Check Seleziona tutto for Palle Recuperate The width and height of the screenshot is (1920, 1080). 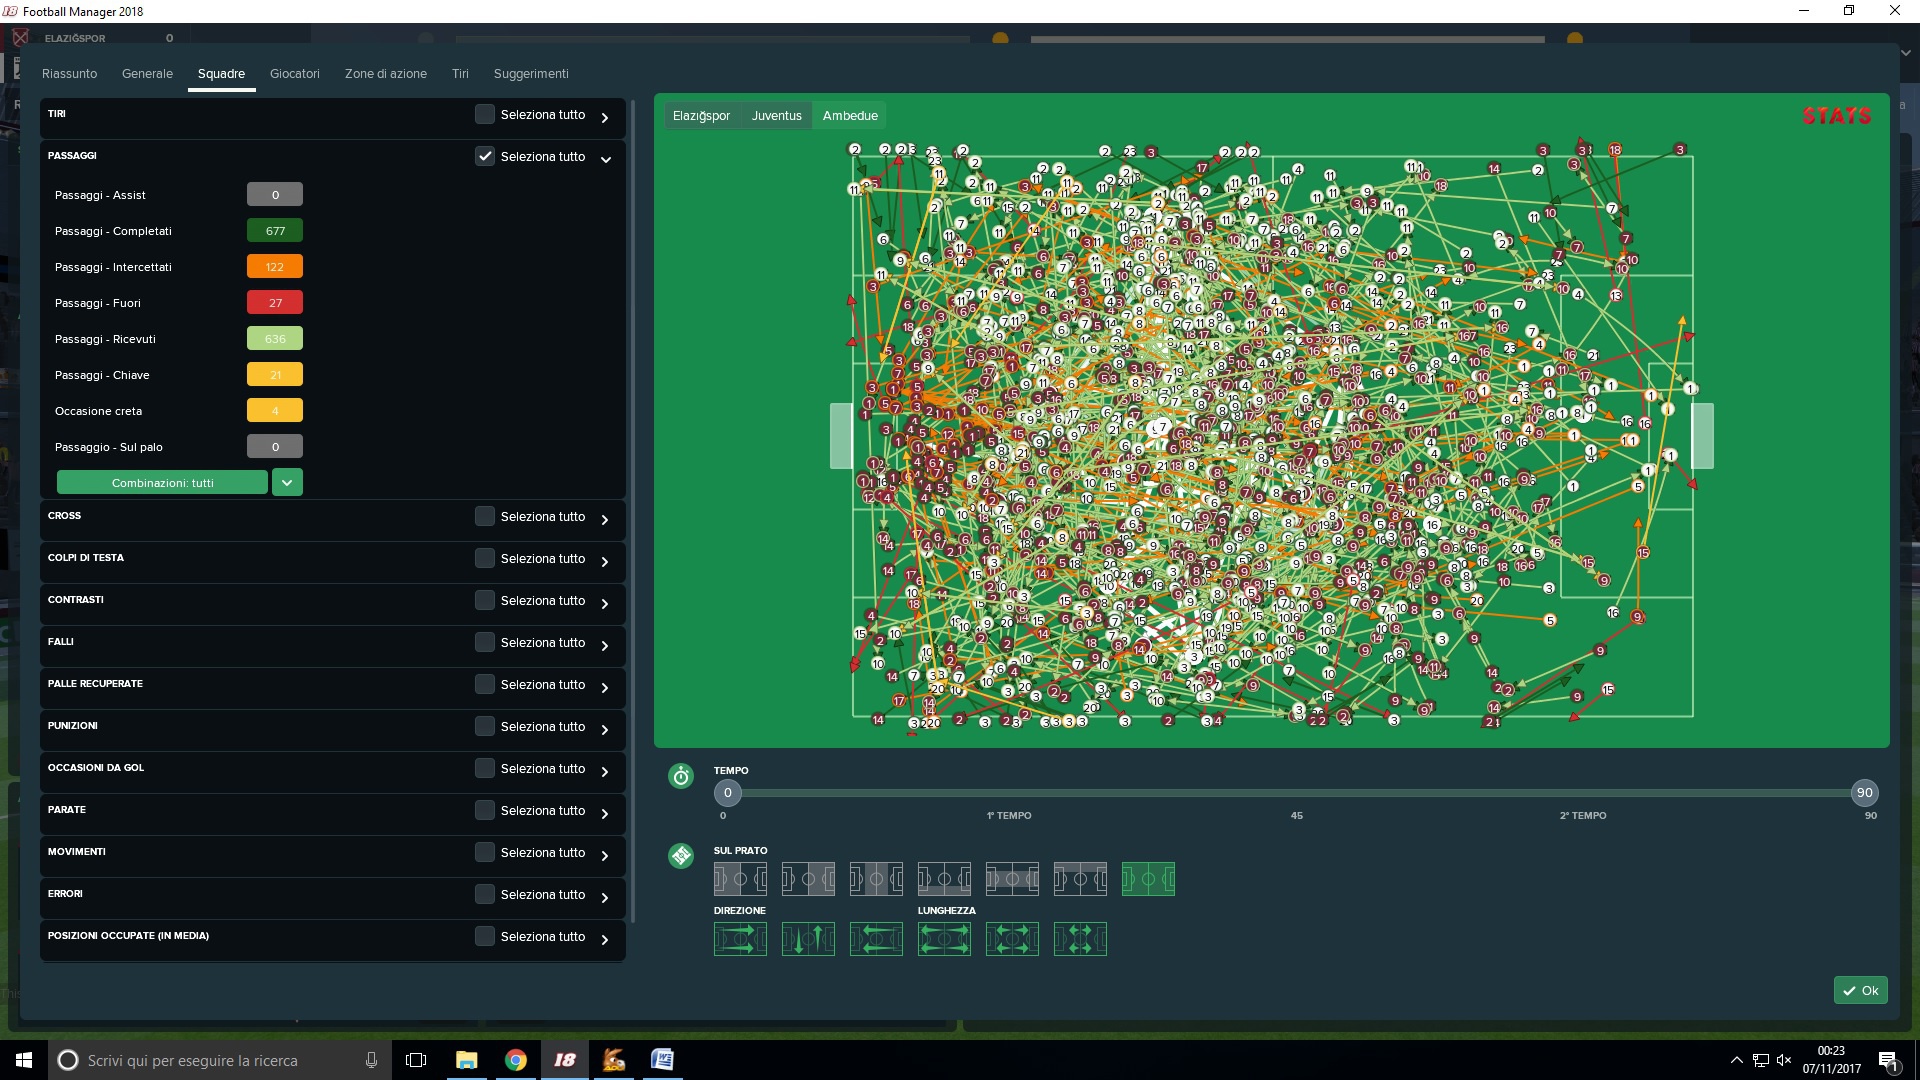485,685
